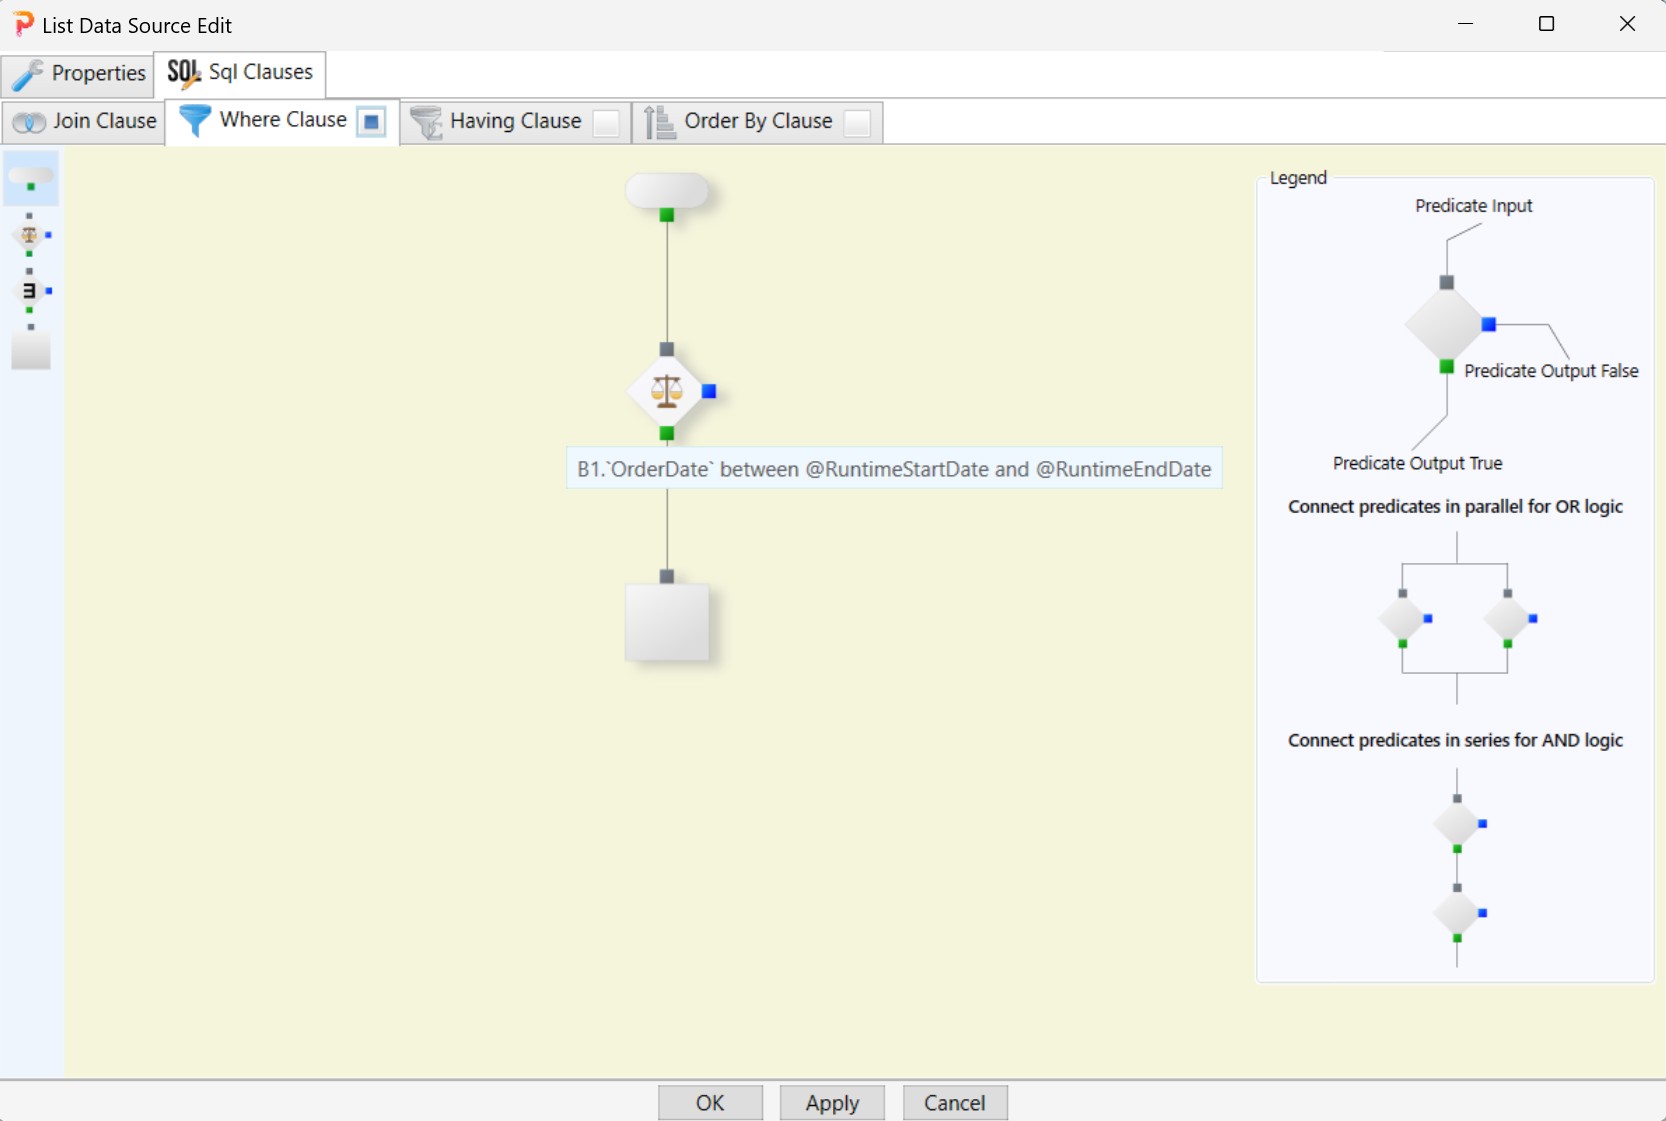Click the predicate's blue false output connector
The image size is (1666, 1121).
click(x=709, y=391)
